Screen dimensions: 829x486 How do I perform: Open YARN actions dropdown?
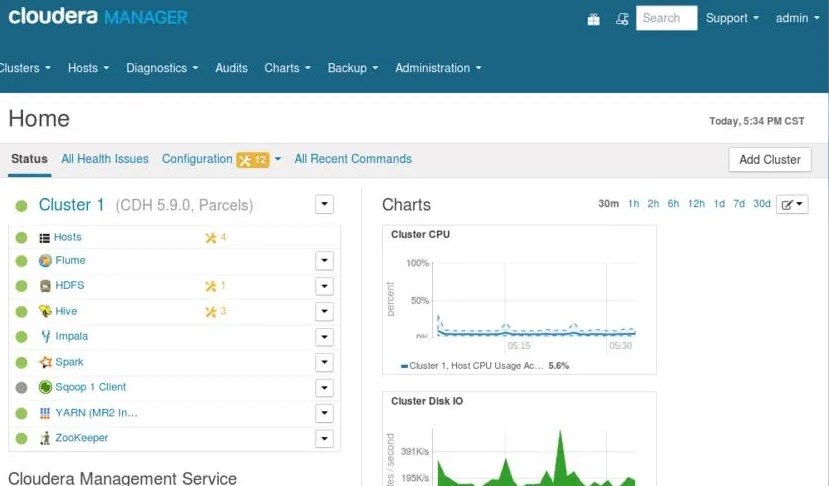[x=324, y=412]
